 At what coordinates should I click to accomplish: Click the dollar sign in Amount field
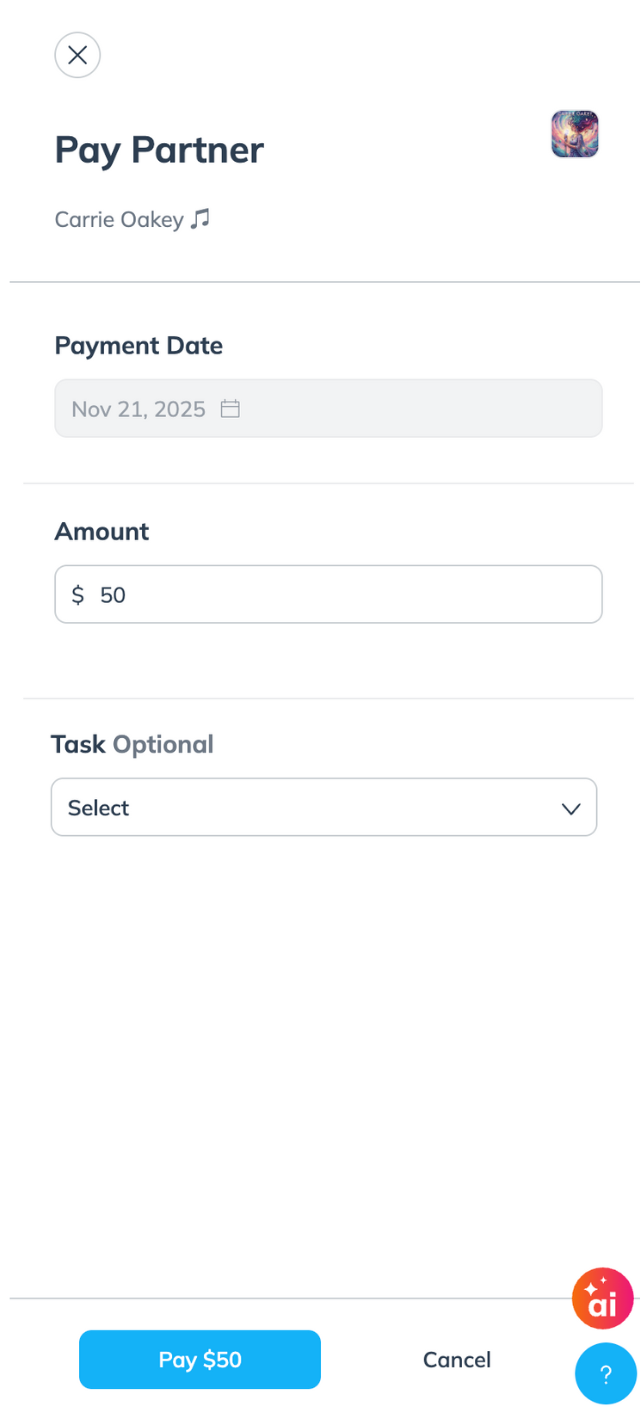pos(78,595)
